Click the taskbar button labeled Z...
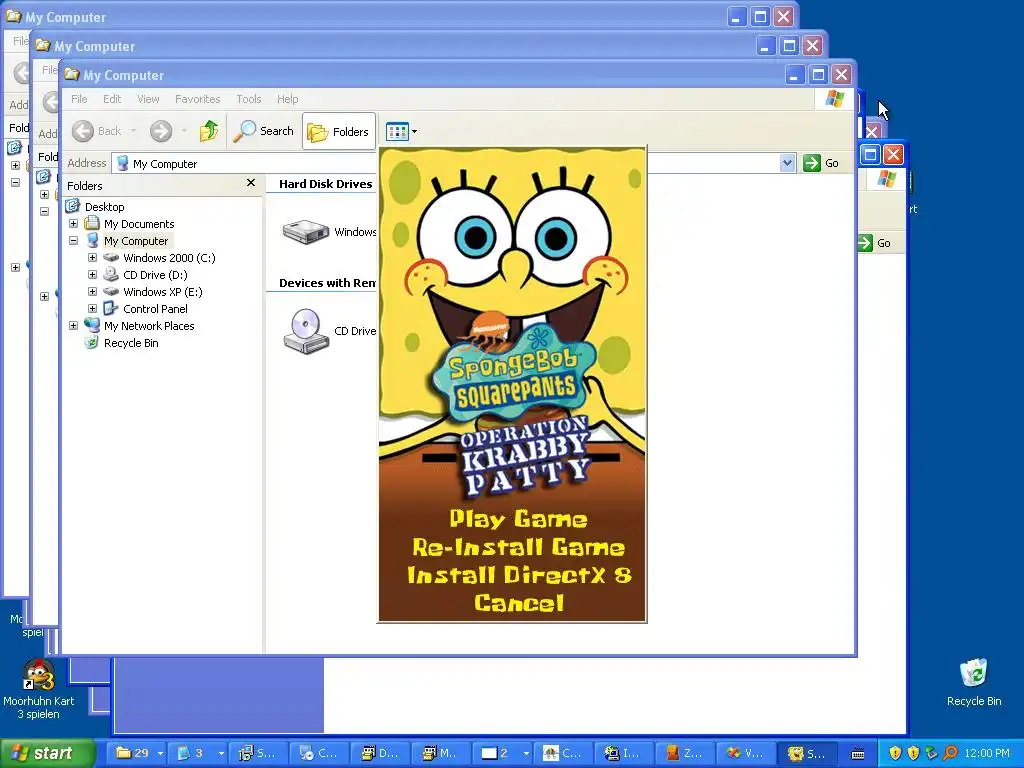The image size is (1024, 768). 684,754
